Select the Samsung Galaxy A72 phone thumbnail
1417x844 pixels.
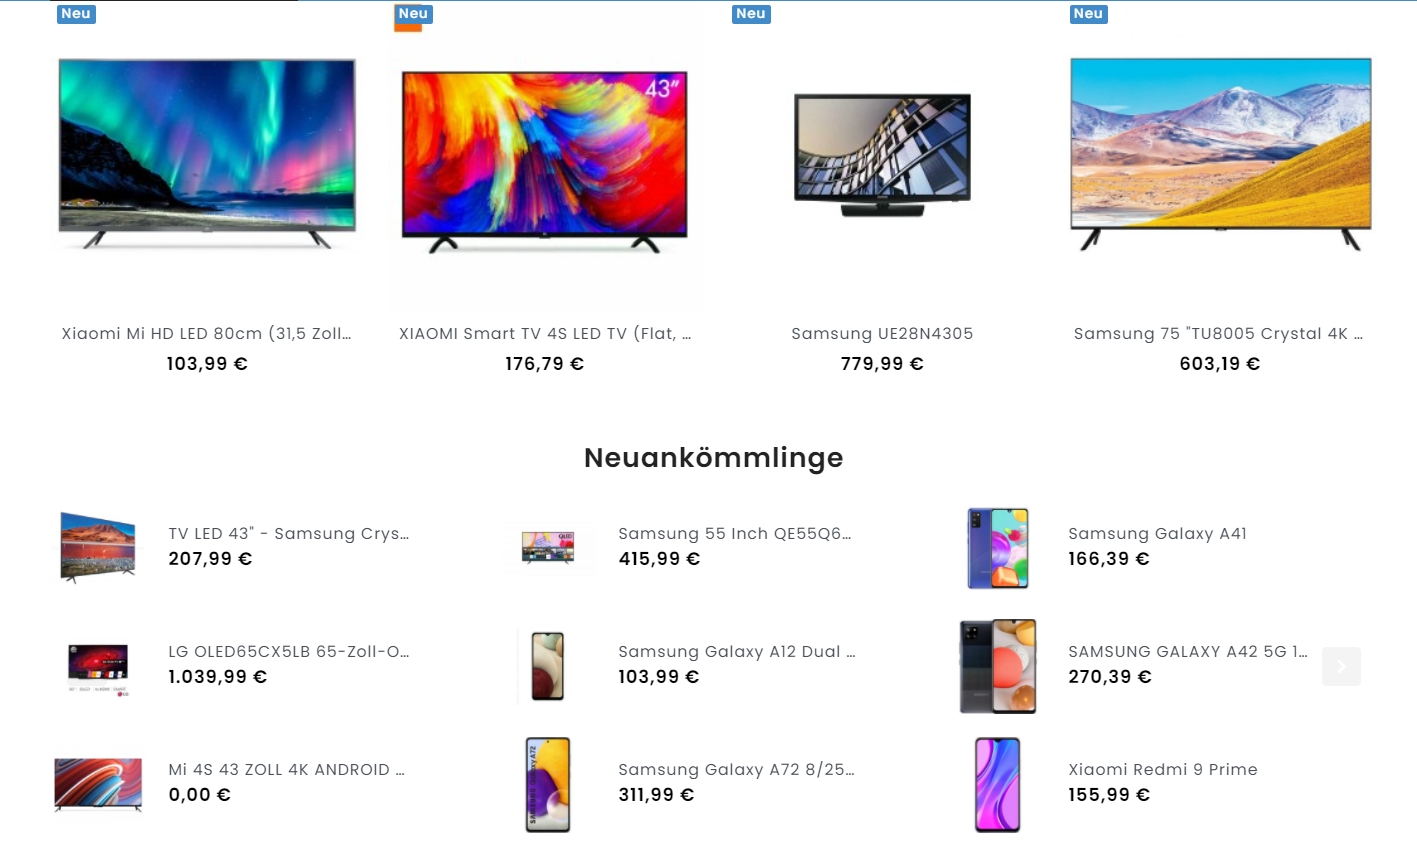(548, 785)
